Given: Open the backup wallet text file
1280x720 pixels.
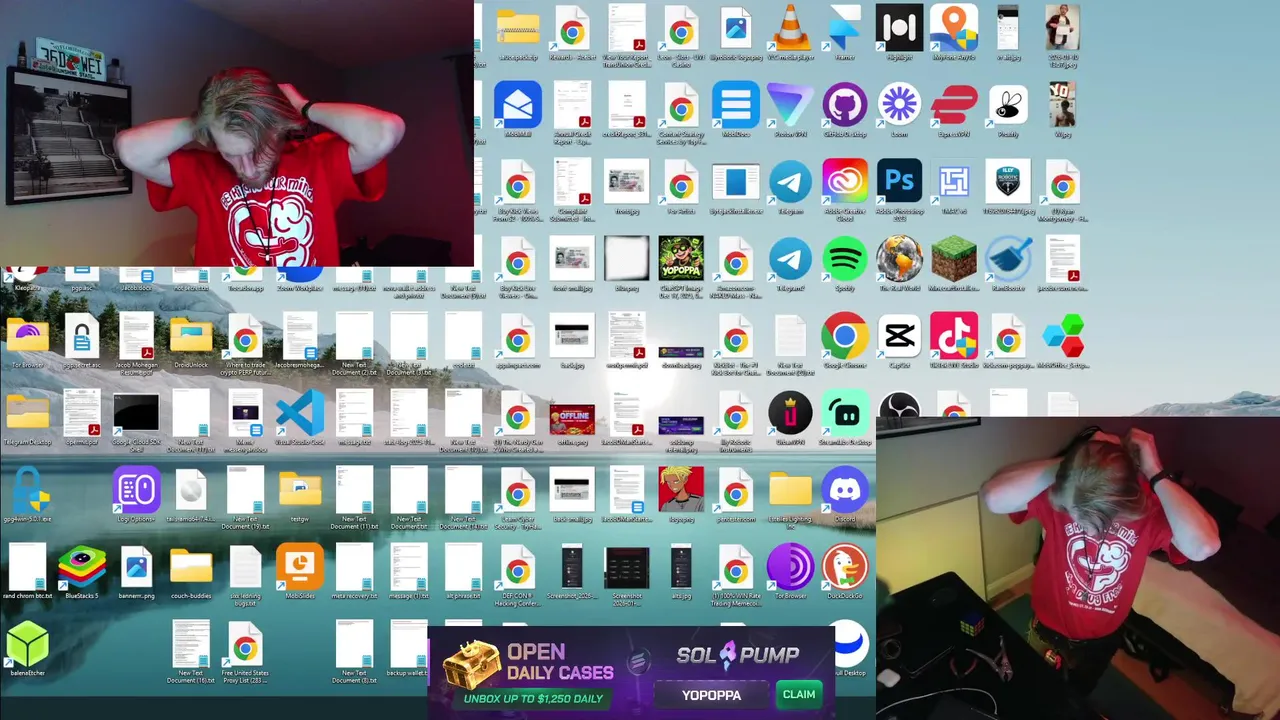Looking at the screenshot, I should click(409, 645).
